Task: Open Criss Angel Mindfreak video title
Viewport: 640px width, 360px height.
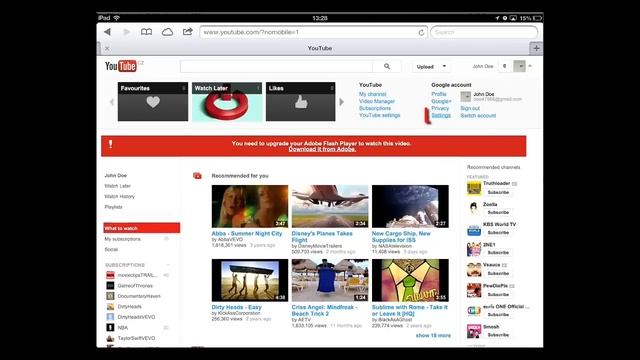Action: point(324,310)
